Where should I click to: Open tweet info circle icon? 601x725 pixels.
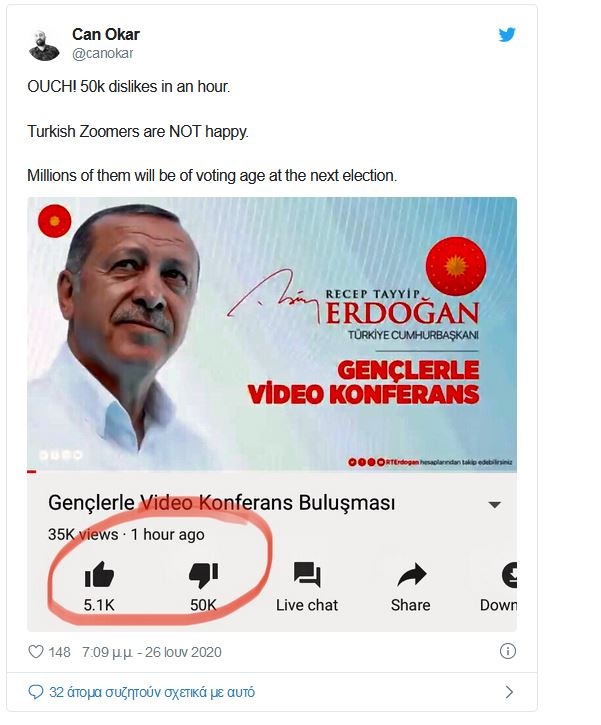[508, 651]
